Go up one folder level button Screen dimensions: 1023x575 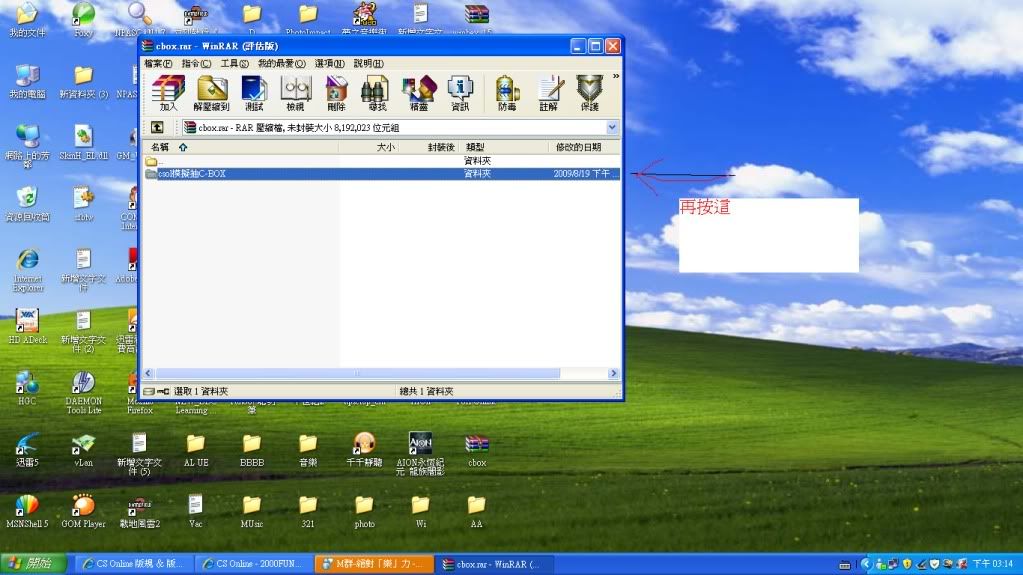[x=157, y=128]
